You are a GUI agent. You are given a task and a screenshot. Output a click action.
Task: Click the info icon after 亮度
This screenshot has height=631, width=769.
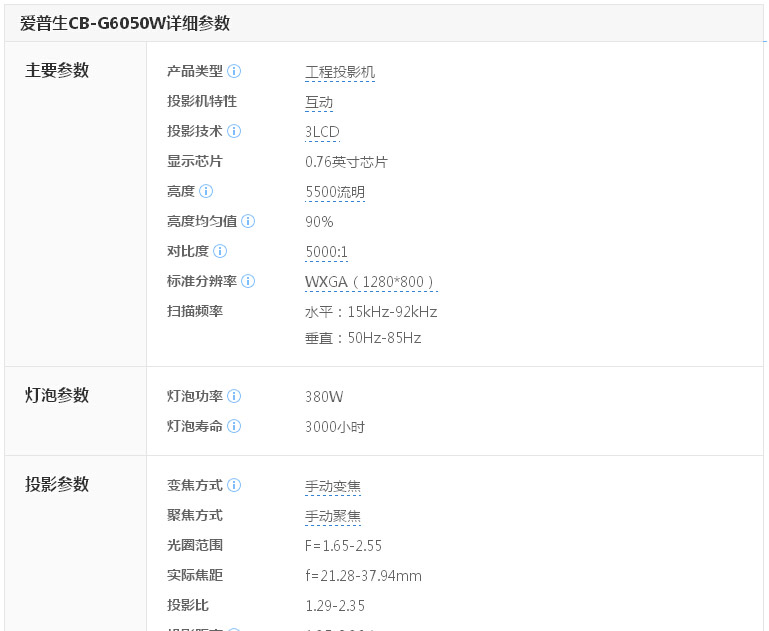tap(206, 191)
